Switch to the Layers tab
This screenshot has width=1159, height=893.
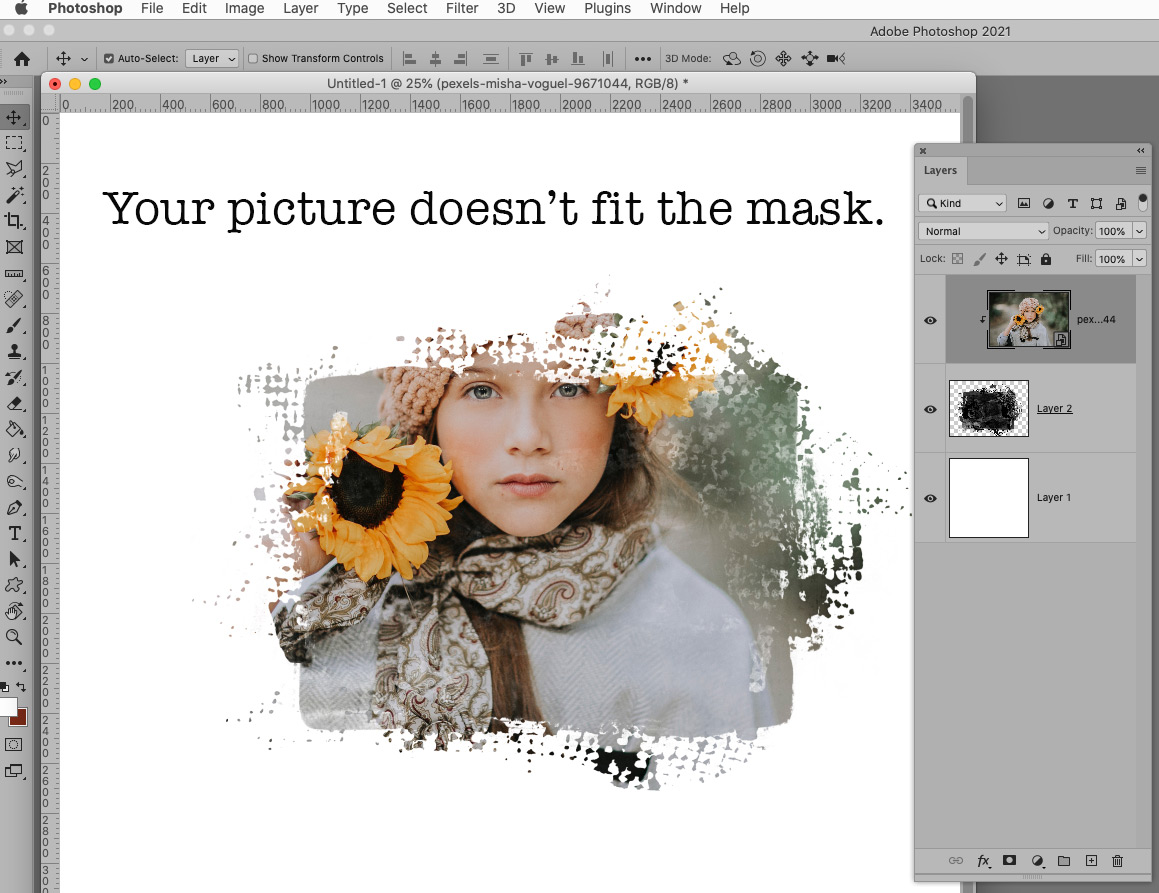coord(940,171)
